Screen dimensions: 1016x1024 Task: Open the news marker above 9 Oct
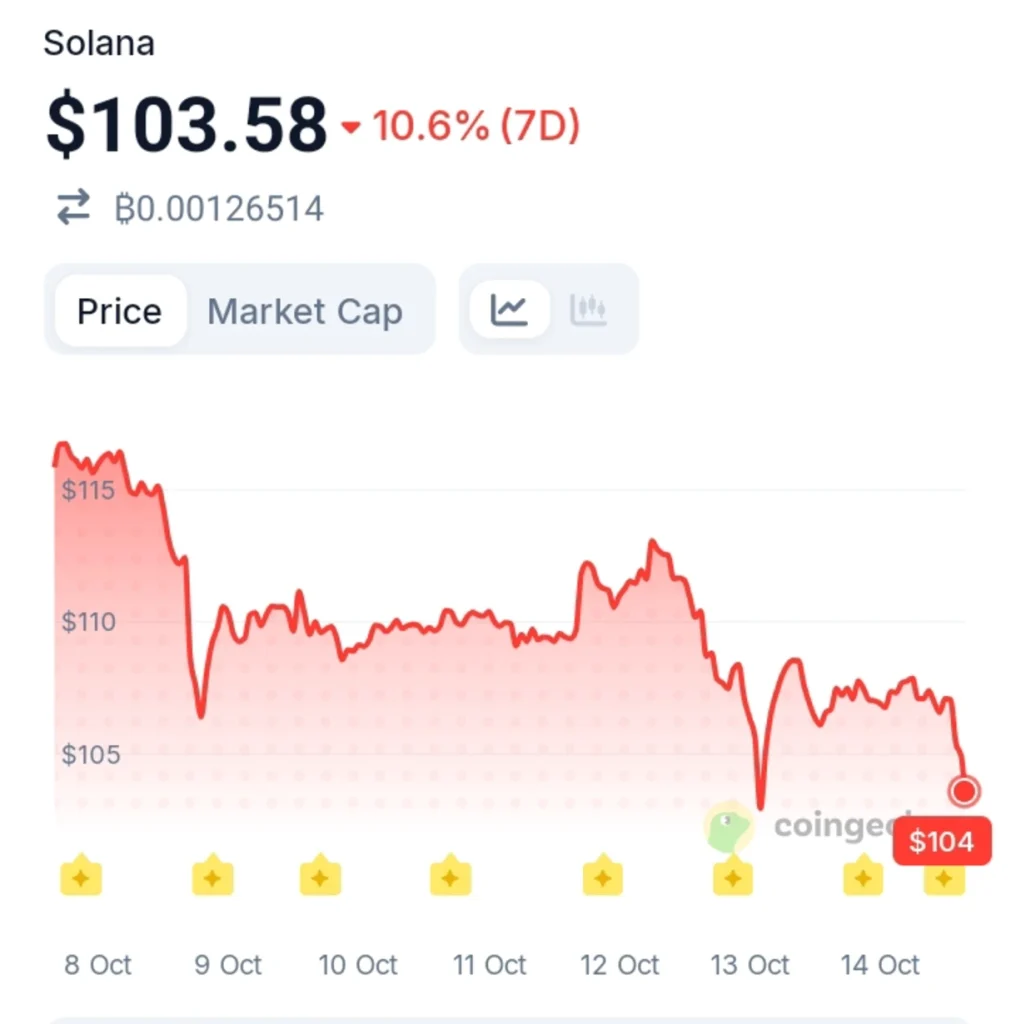click(x=213, y=874)
